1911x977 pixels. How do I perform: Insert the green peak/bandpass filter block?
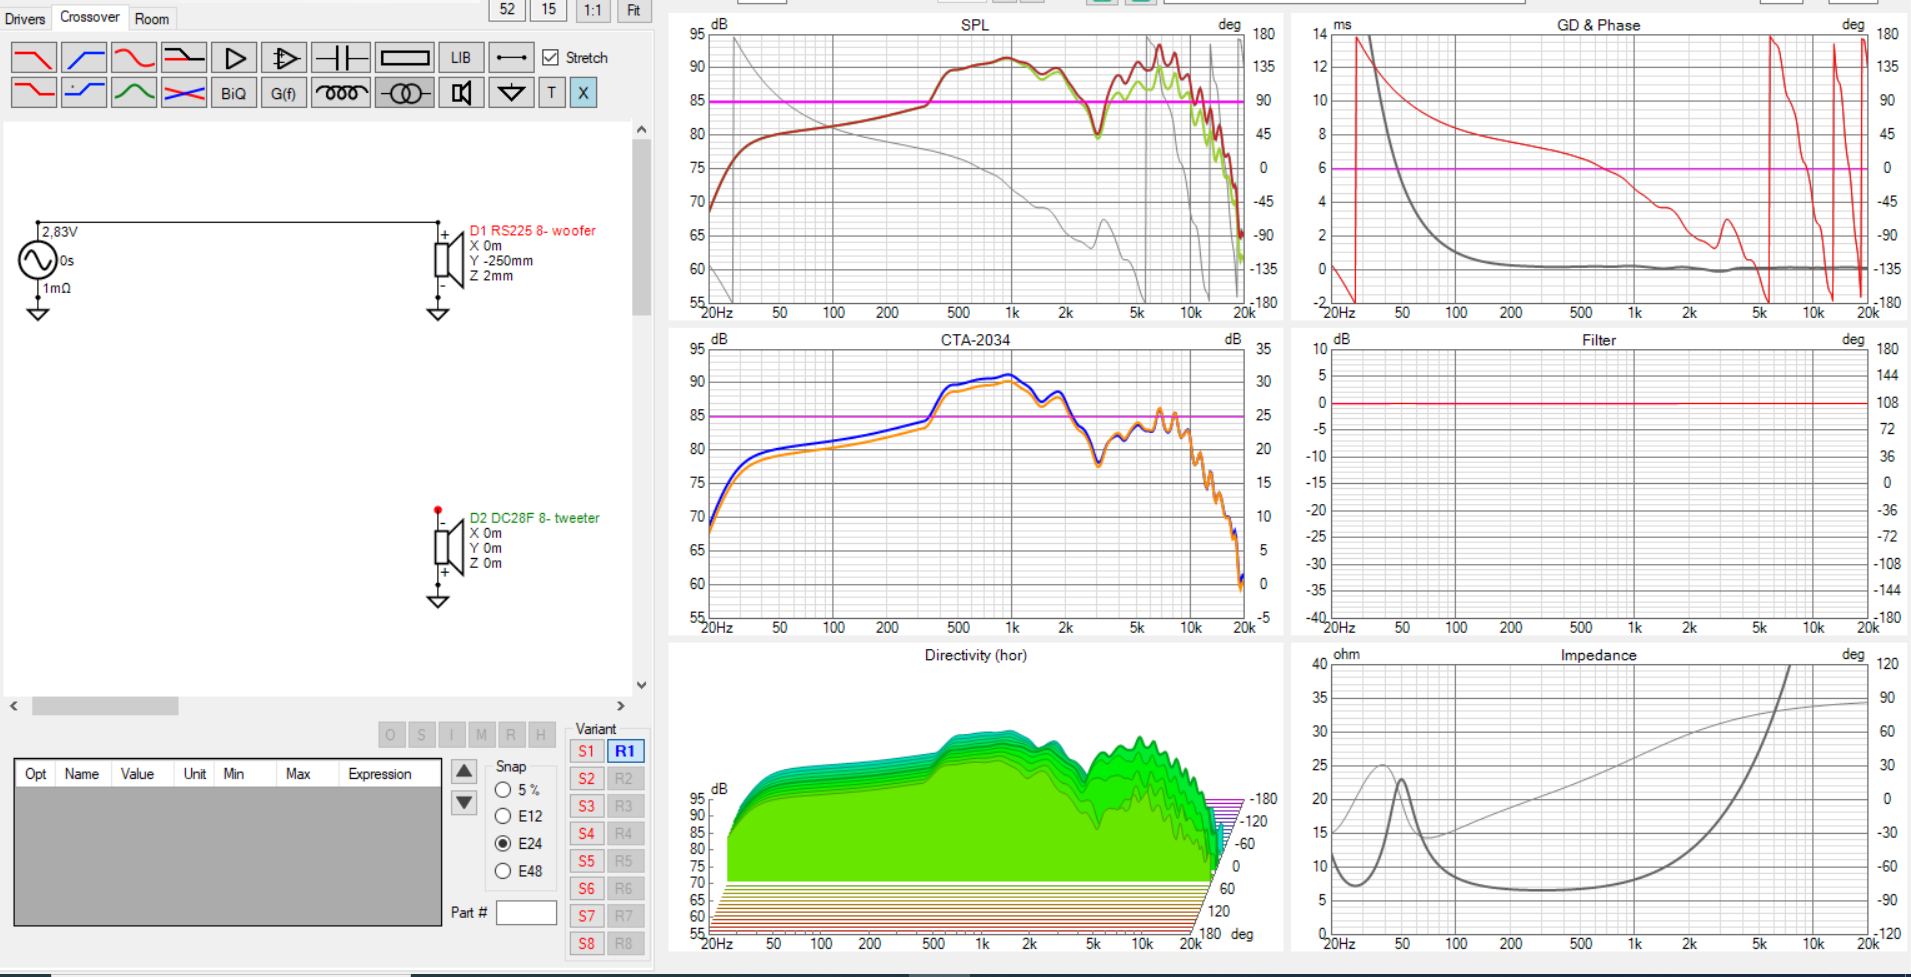click(134, 93)
